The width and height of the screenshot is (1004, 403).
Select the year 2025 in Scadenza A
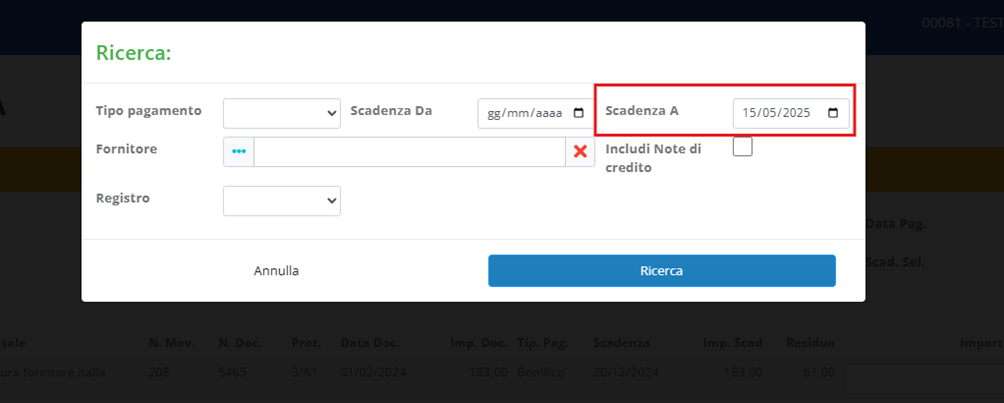point(796,114)
